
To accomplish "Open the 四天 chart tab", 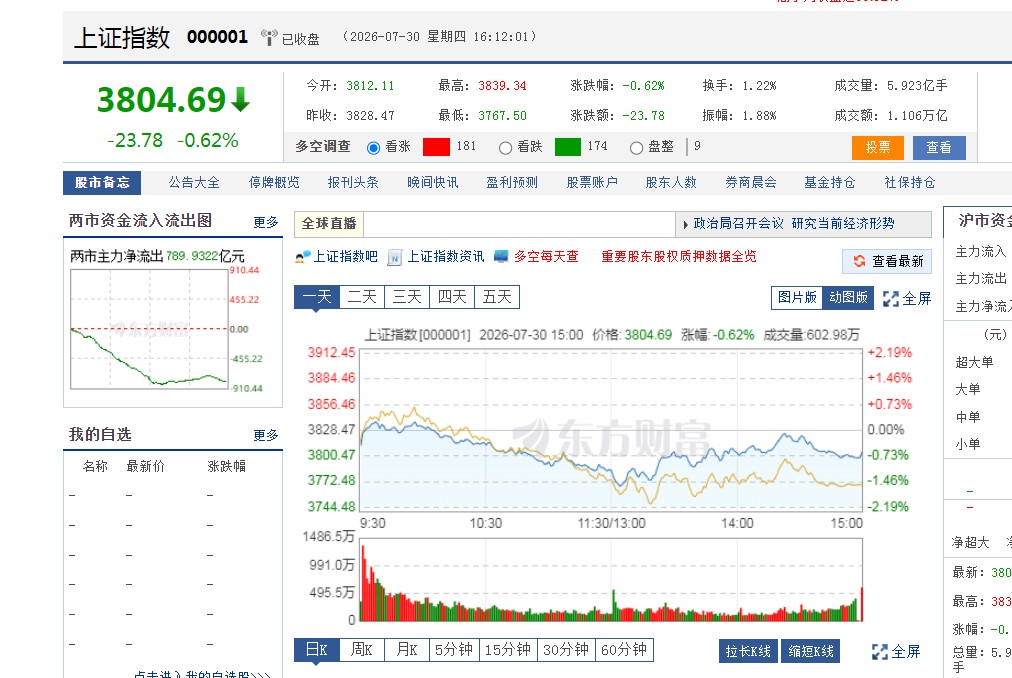I will [452, 297].
